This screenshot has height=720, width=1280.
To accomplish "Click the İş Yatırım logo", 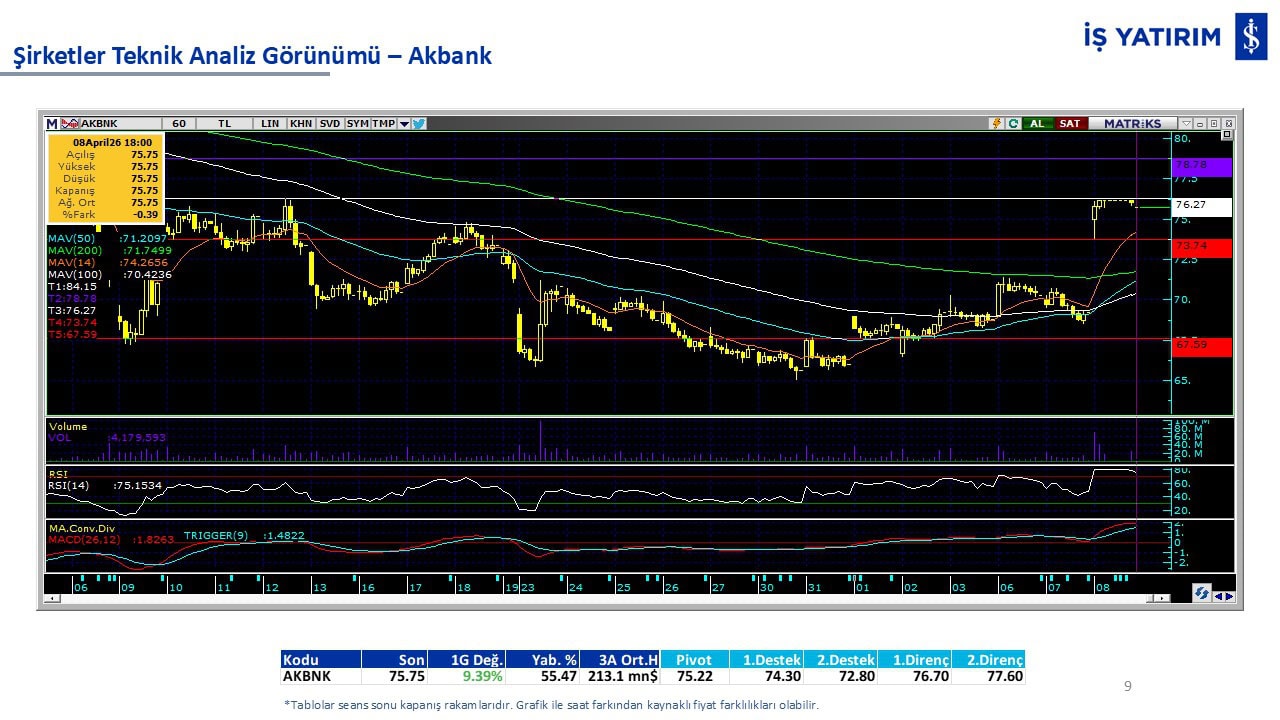I will (x=1250, y=38).
